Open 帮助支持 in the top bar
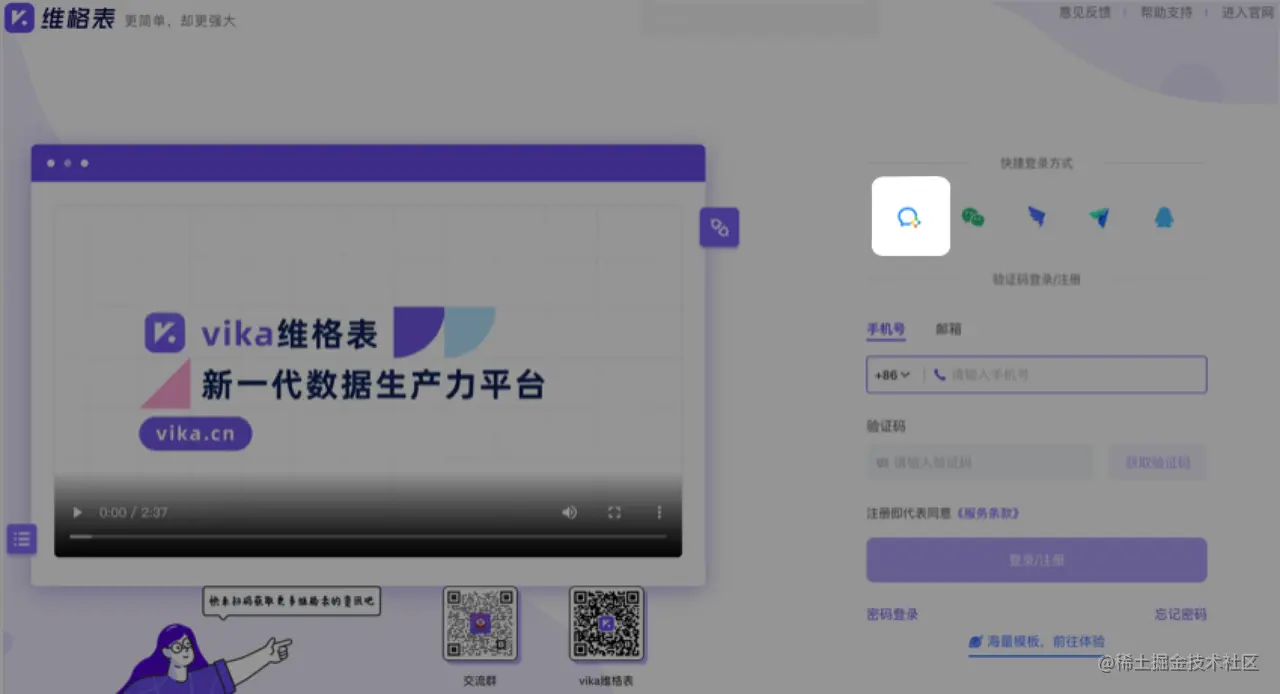Screen dimensions: 1280x694 [x=1166, y=13]
